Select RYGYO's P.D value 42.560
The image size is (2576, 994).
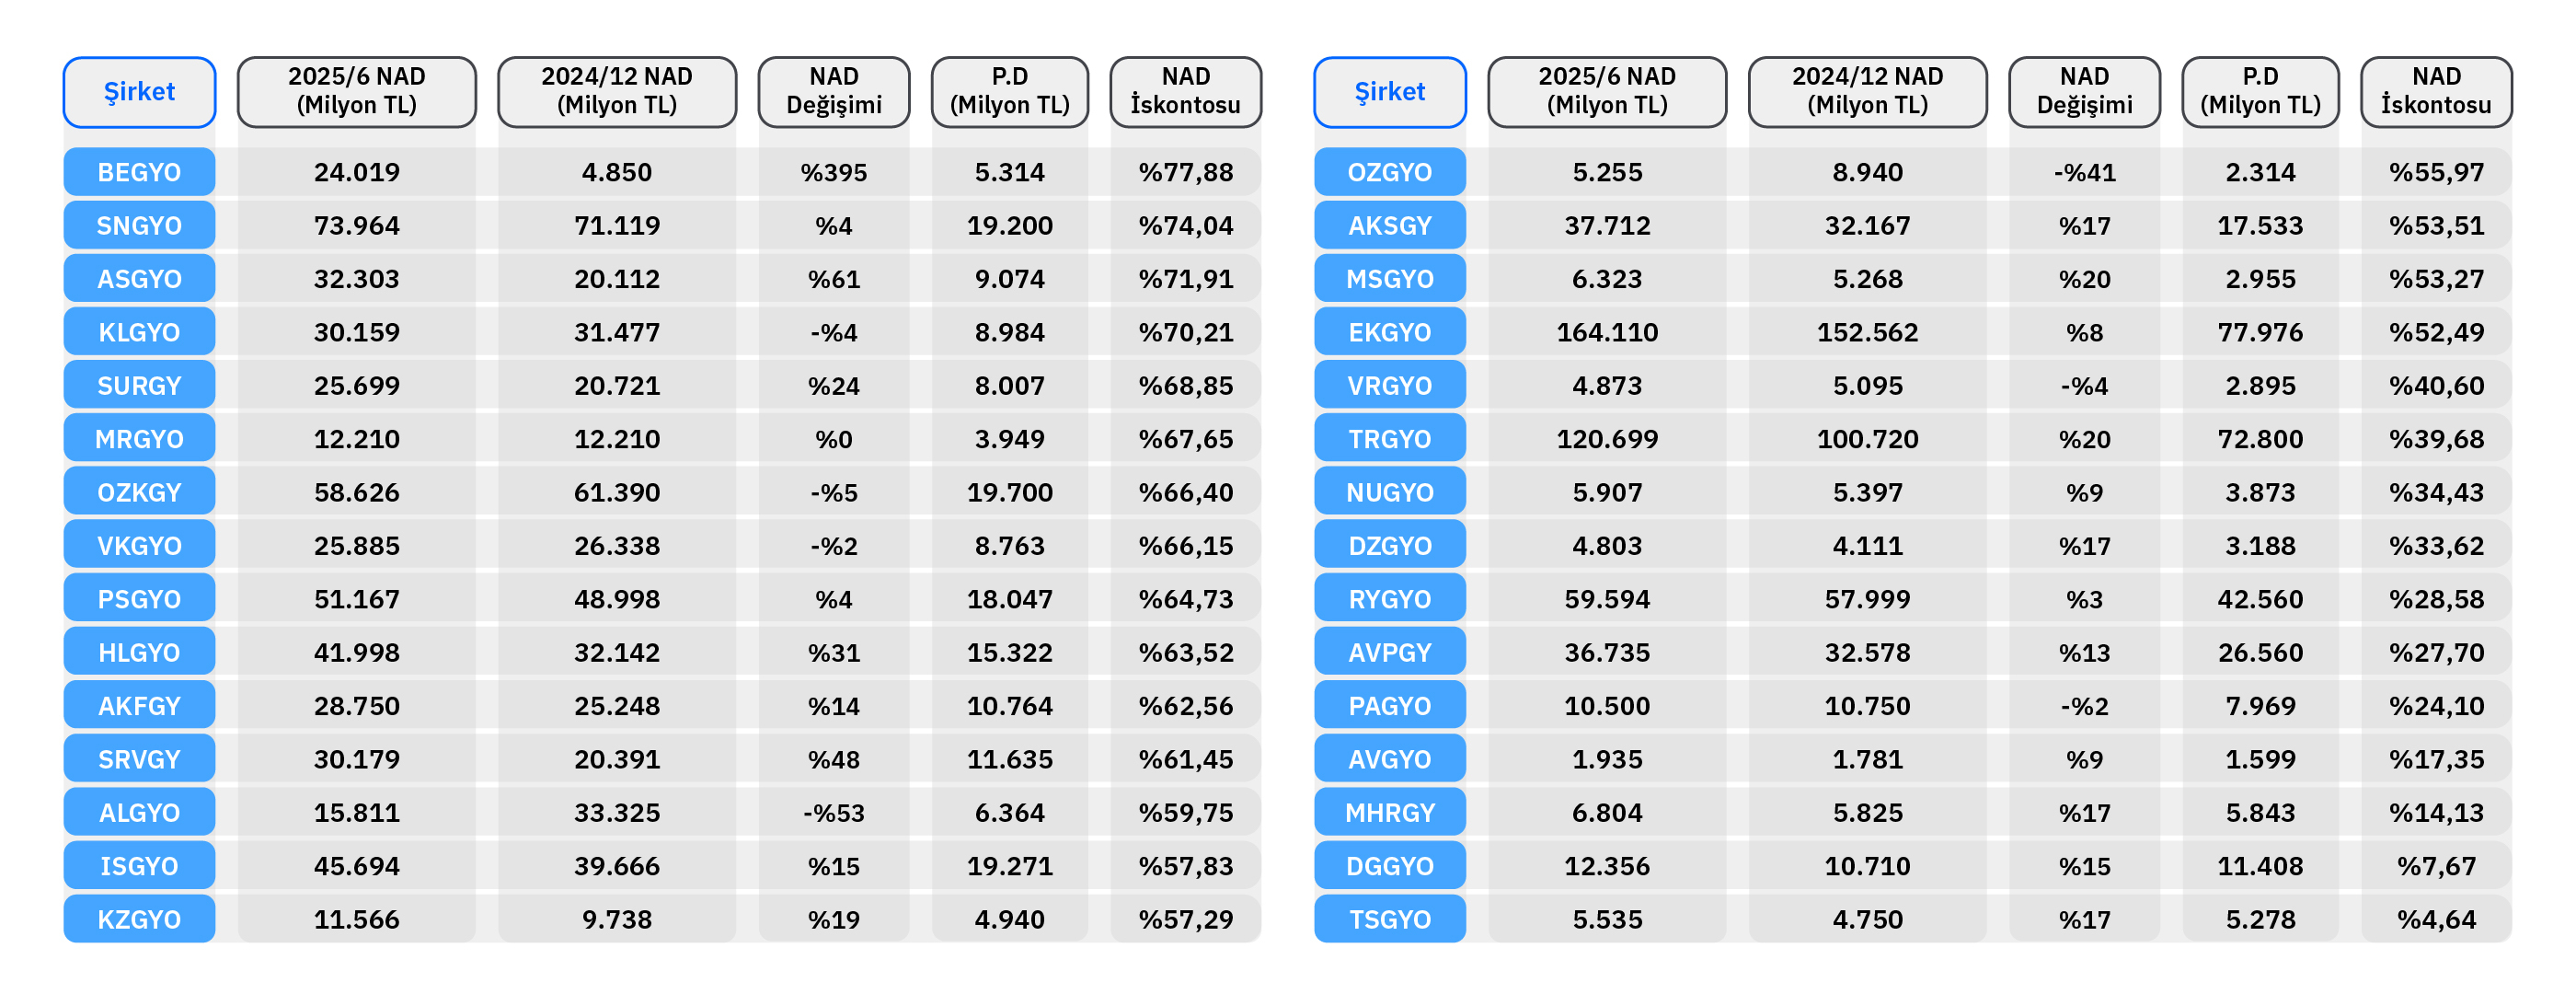coord(2259,599)
